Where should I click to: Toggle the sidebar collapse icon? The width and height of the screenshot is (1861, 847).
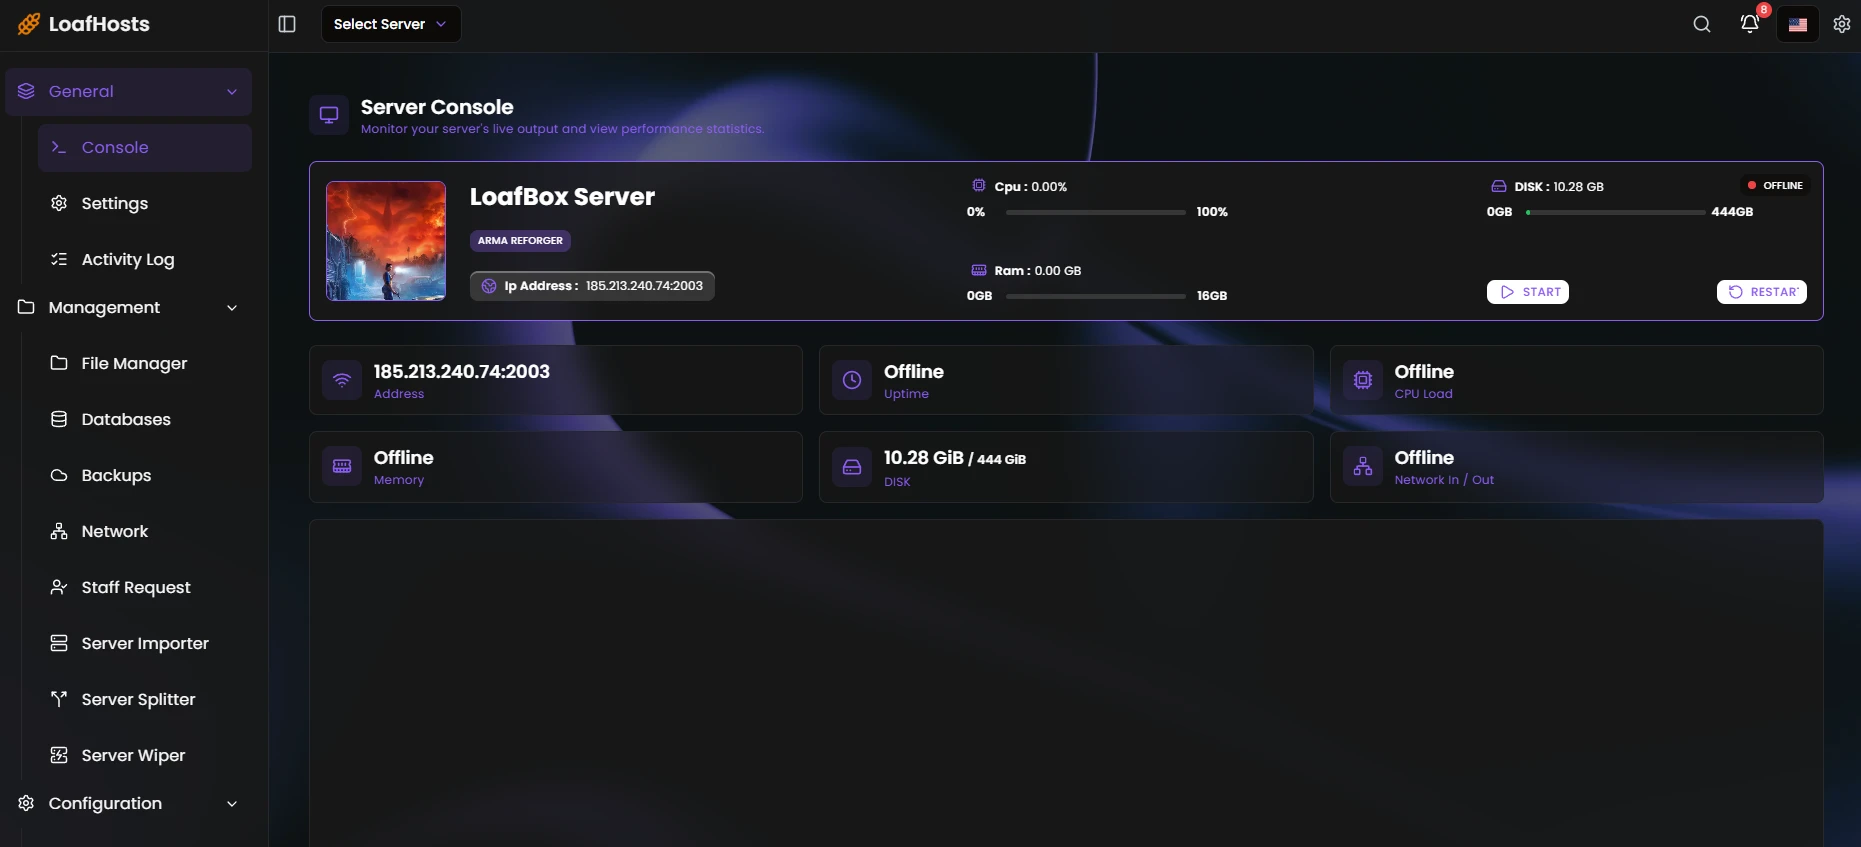tap(287, 24)
